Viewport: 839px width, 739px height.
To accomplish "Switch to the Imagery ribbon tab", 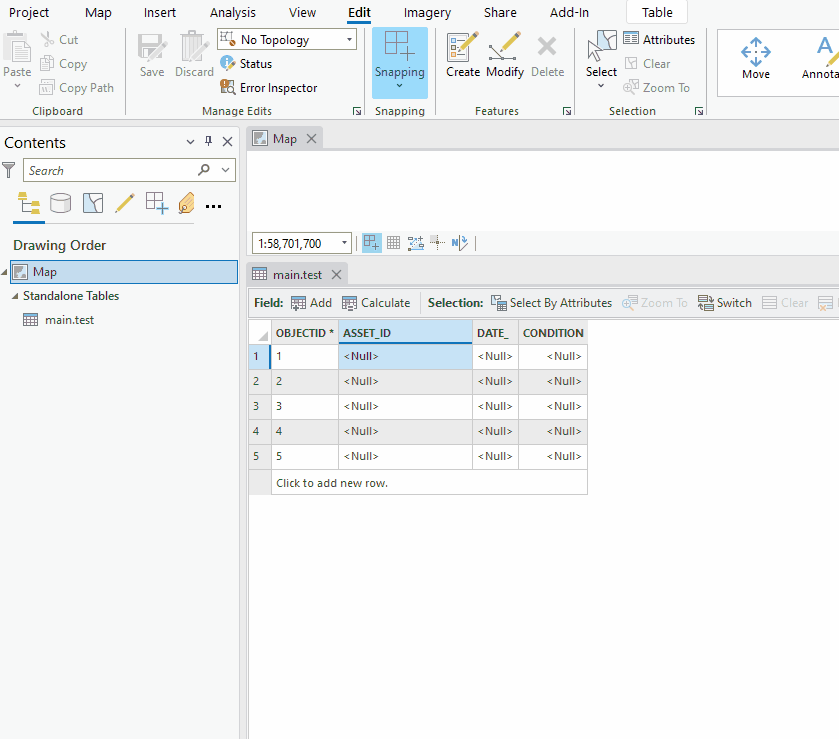I will [x=427, y=12].
